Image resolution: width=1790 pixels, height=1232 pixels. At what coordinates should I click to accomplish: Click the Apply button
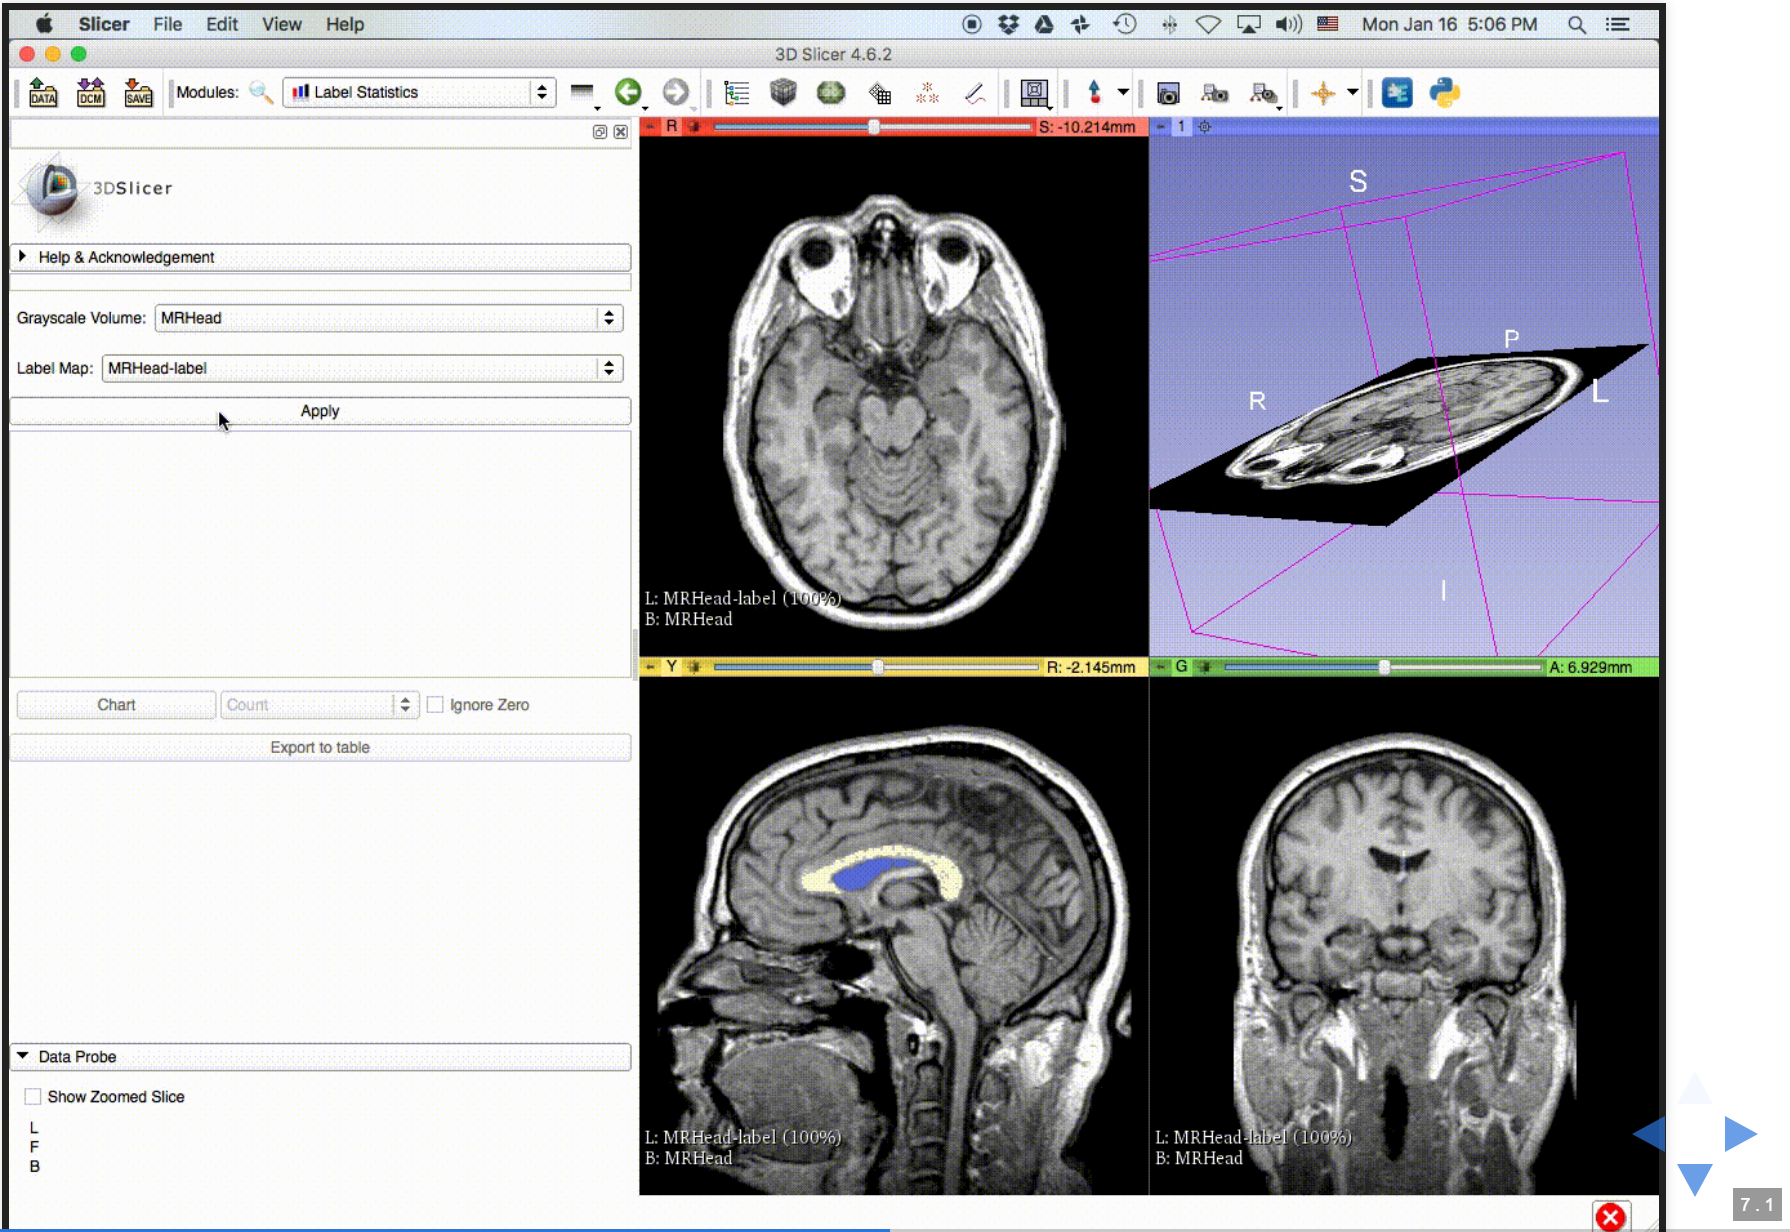(x=320, y=411)
